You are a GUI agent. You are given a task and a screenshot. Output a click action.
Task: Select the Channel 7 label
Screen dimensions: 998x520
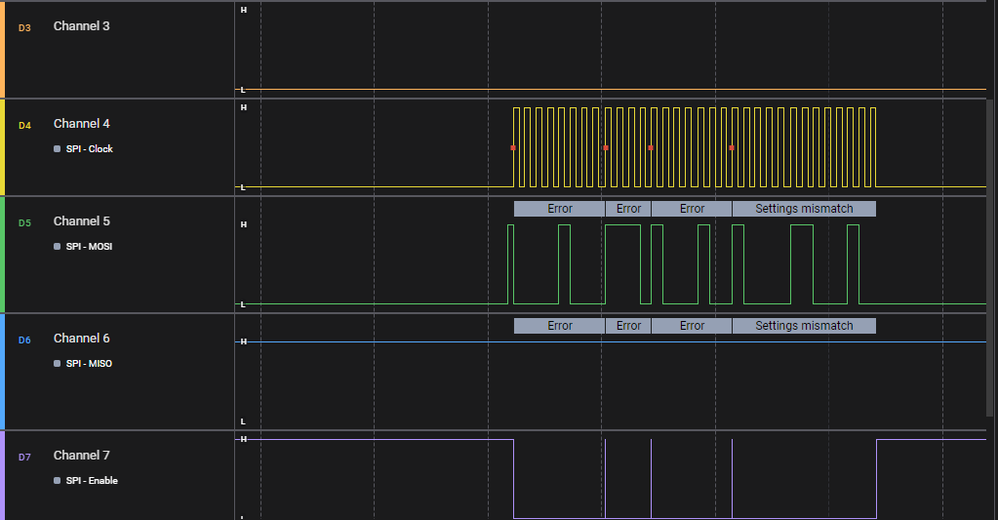[x=81, y=455]
